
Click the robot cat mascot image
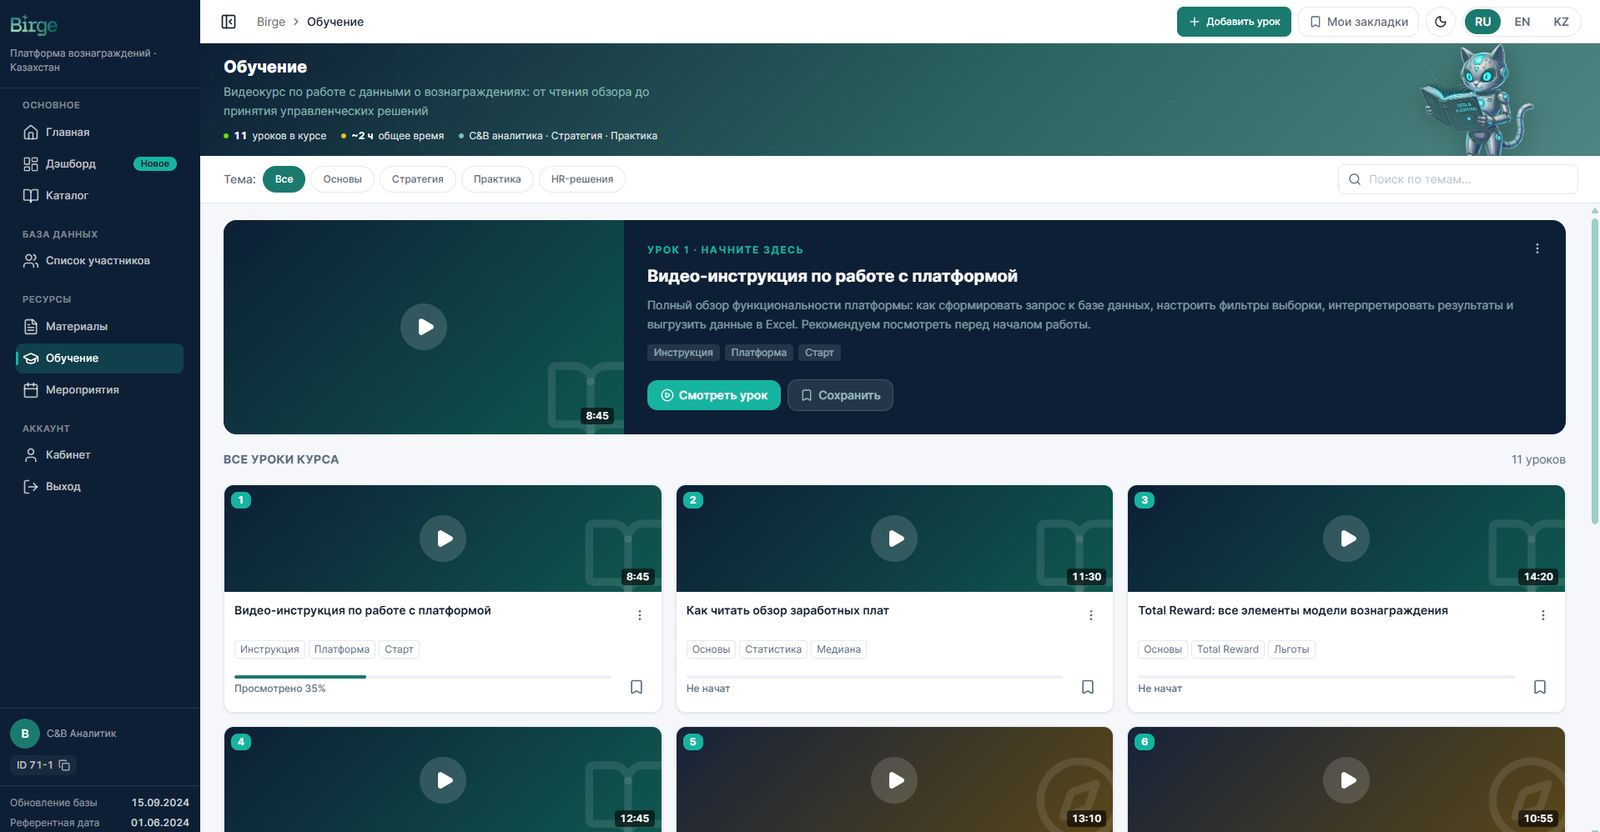coord(1477,100)
